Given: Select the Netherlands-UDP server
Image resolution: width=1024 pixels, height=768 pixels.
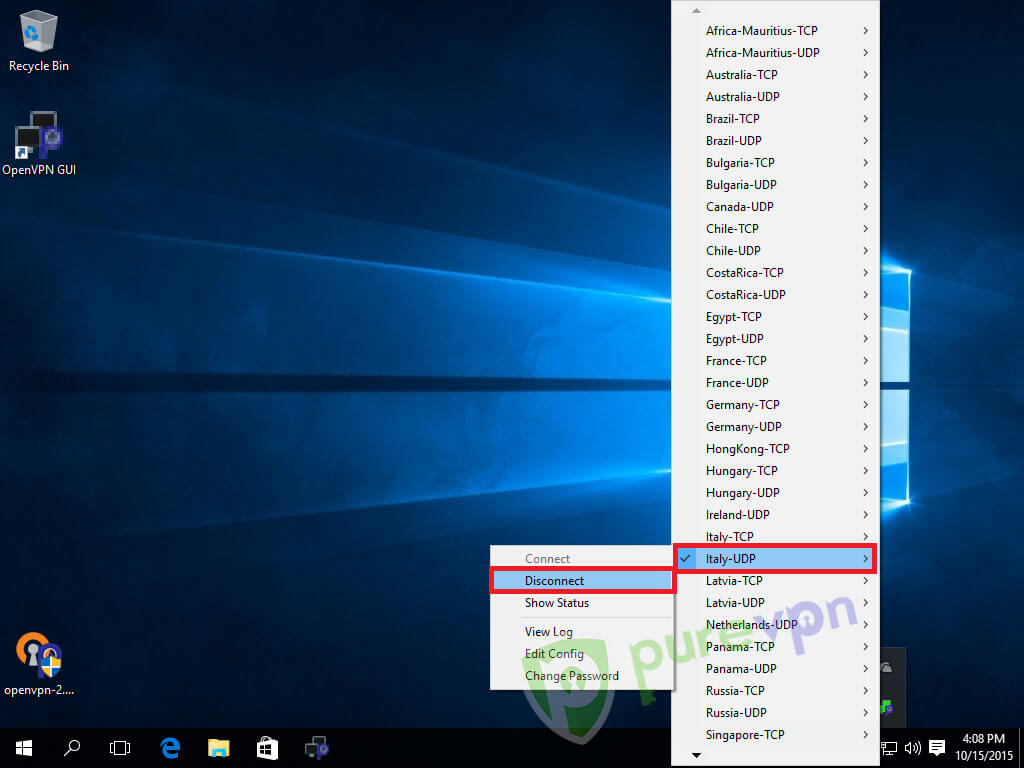Looking at the screenshot, I should click(x=775, y=625).
